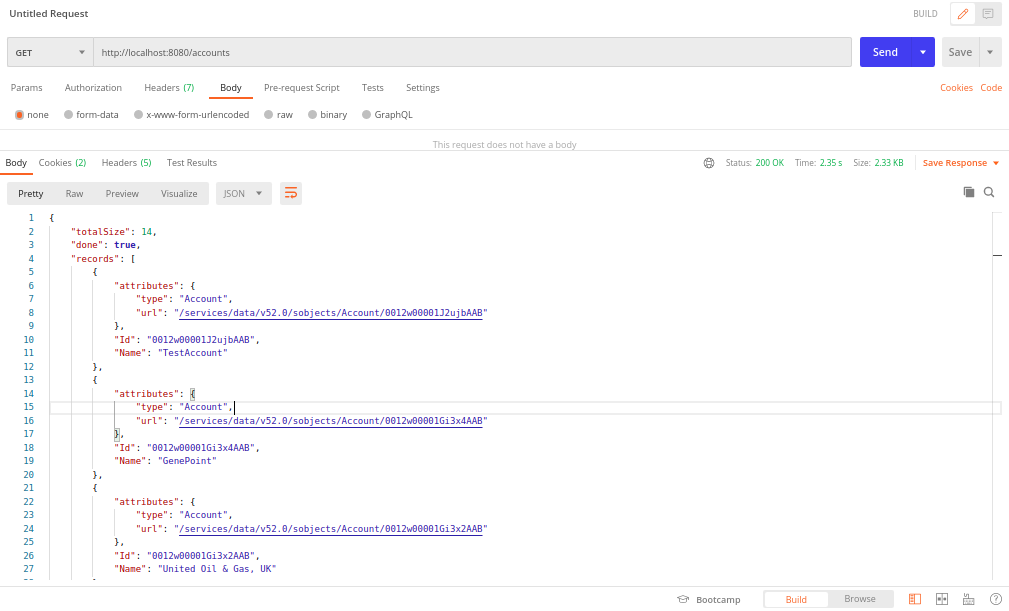The width and height of the screenshot is (1009, 611).
Task: Open the JSON format dropdown
Action: pyautogui.click(x=243, y=193)
